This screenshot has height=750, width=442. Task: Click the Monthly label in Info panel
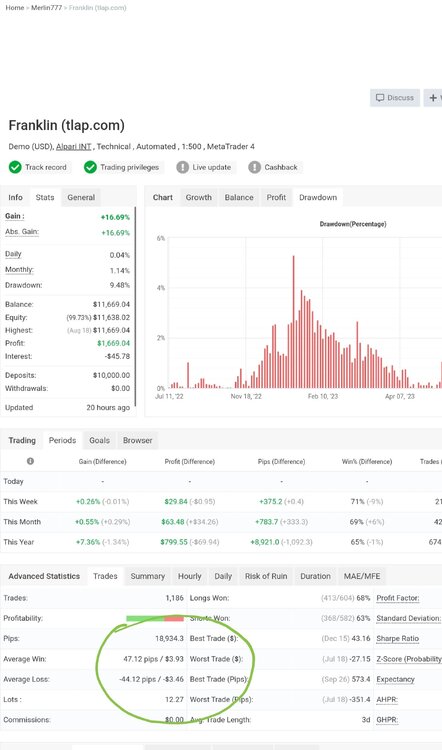(x=19, y=270)
